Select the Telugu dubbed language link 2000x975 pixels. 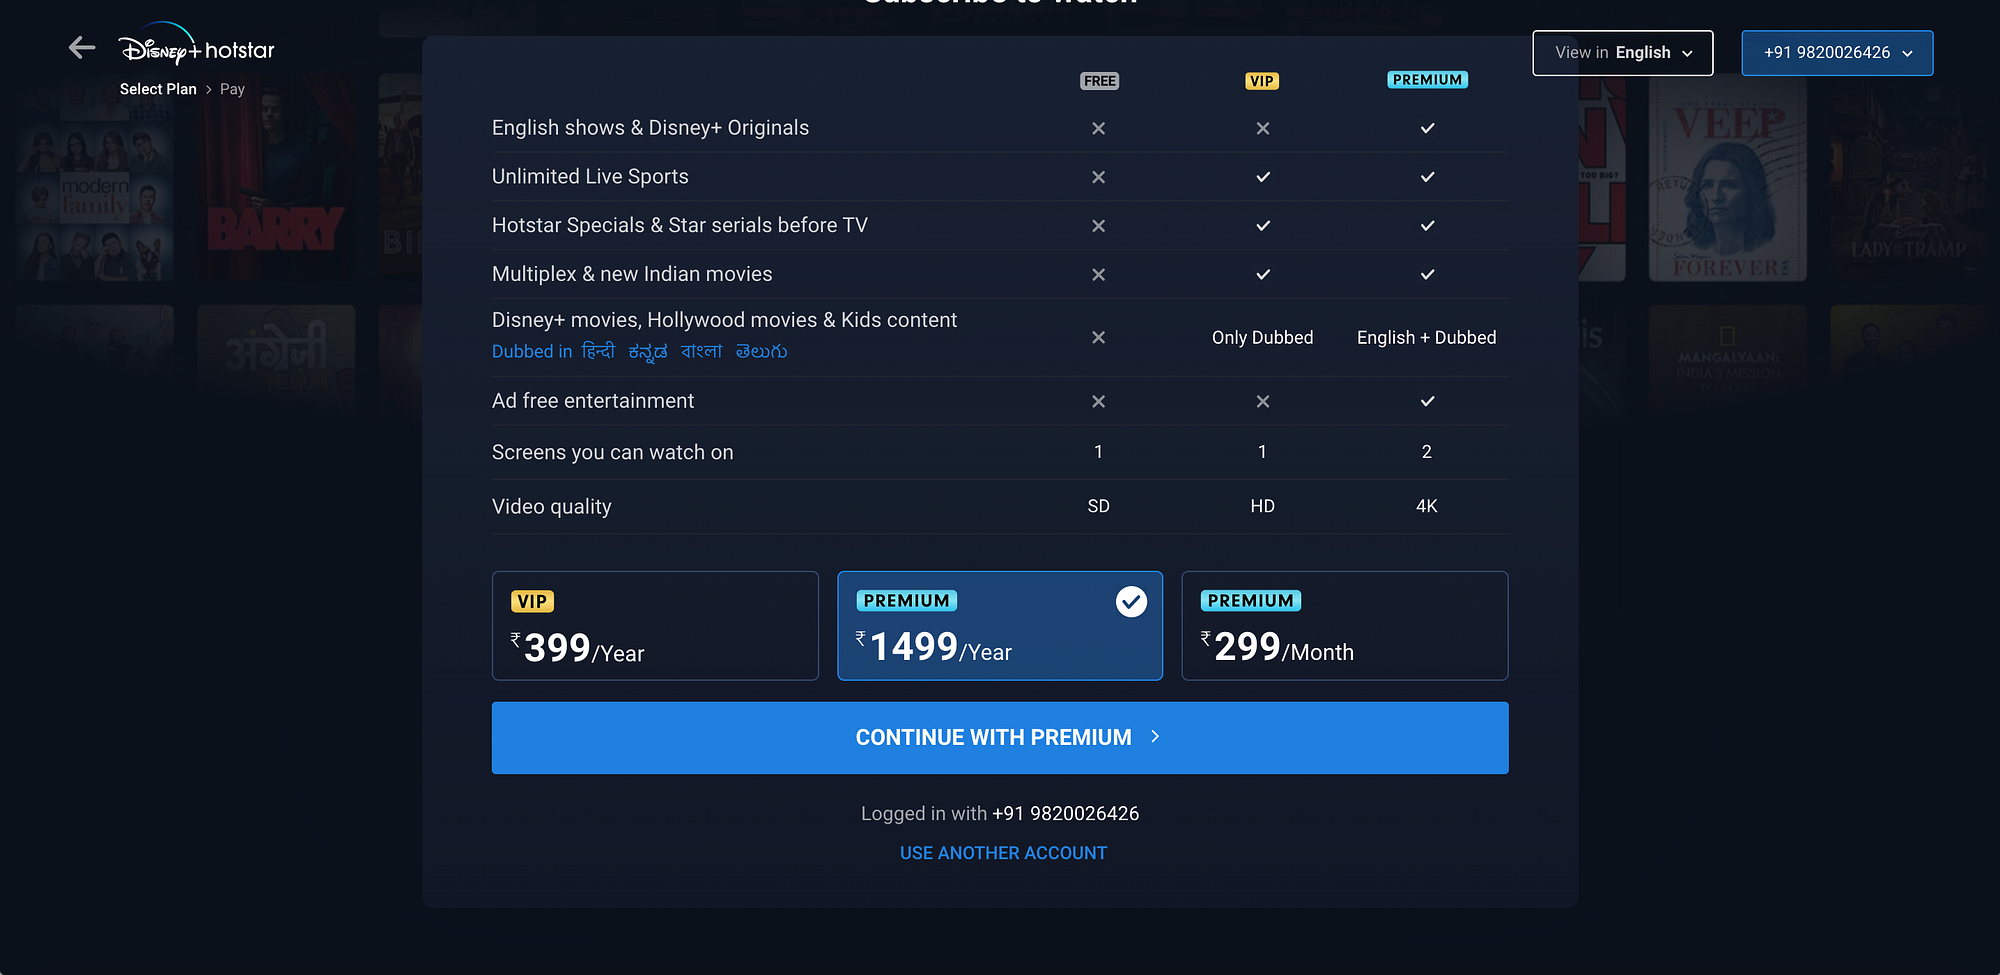(761, 351)
